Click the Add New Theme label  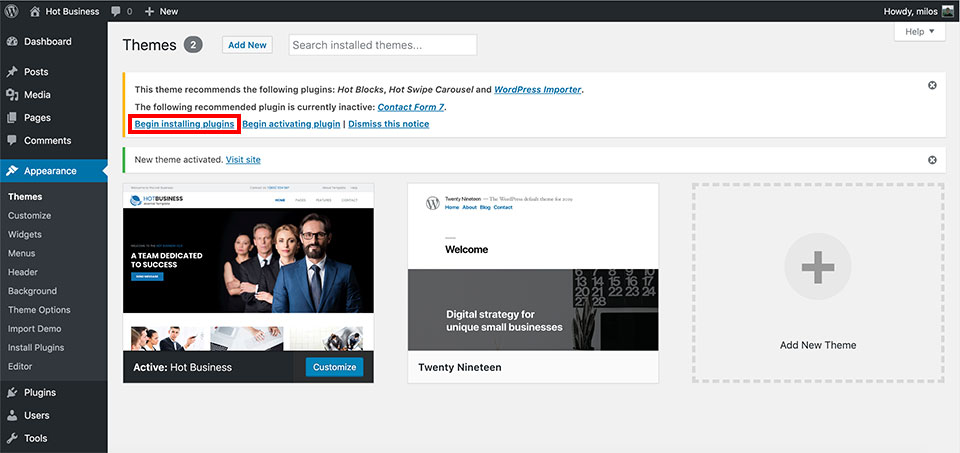pyautogui.click(x=818, y=345)
